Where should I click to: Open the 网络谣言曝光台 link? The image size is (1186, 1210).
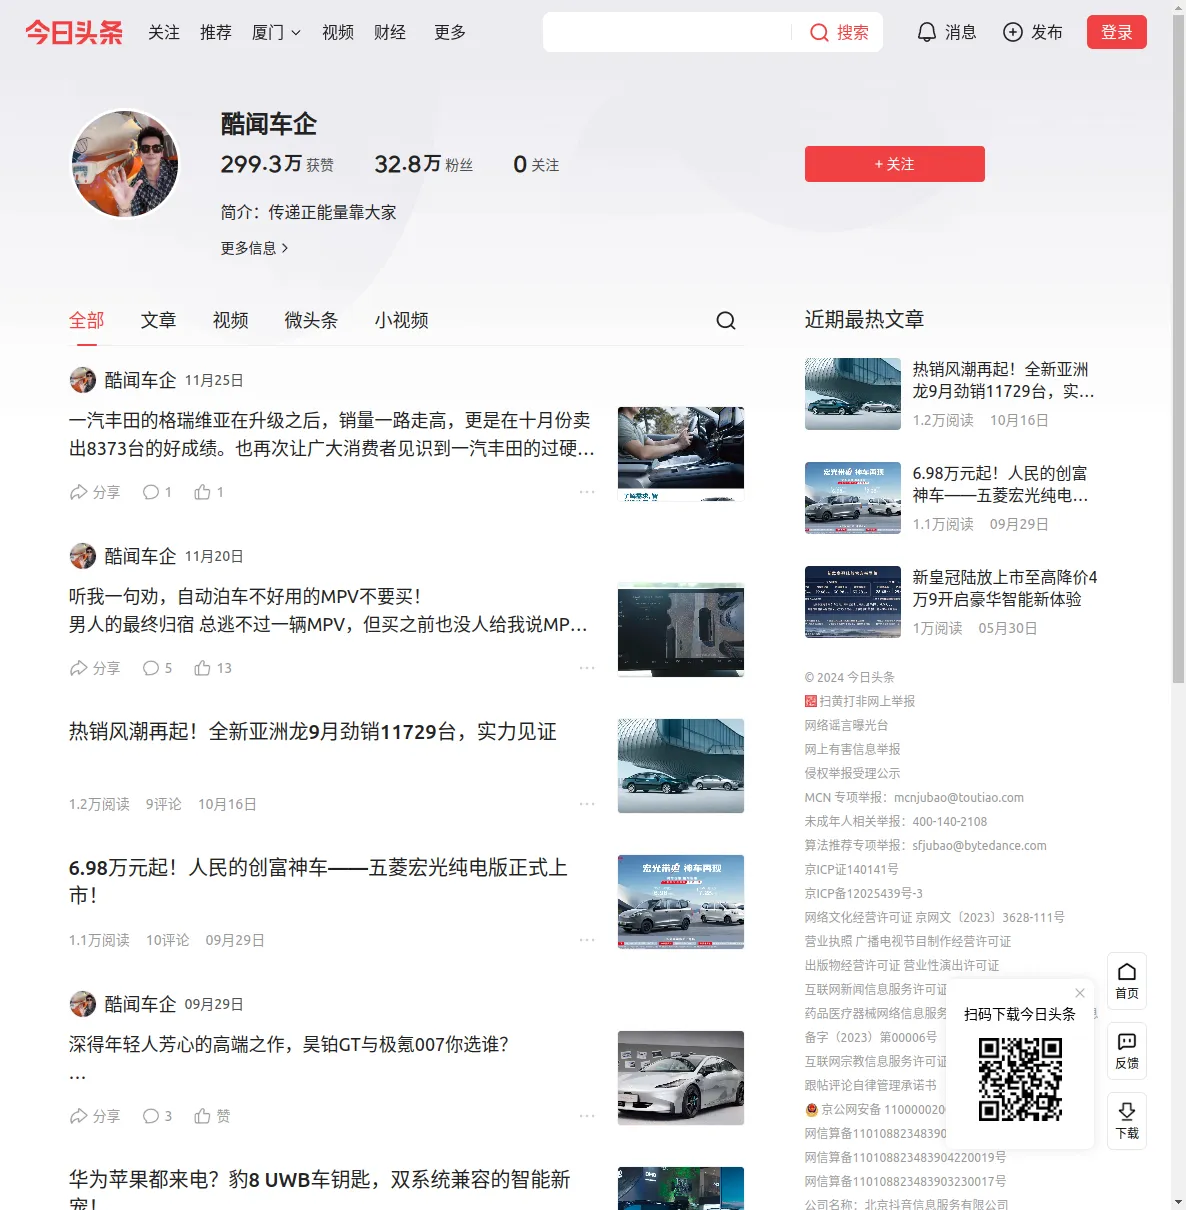(x=846, y=725)
